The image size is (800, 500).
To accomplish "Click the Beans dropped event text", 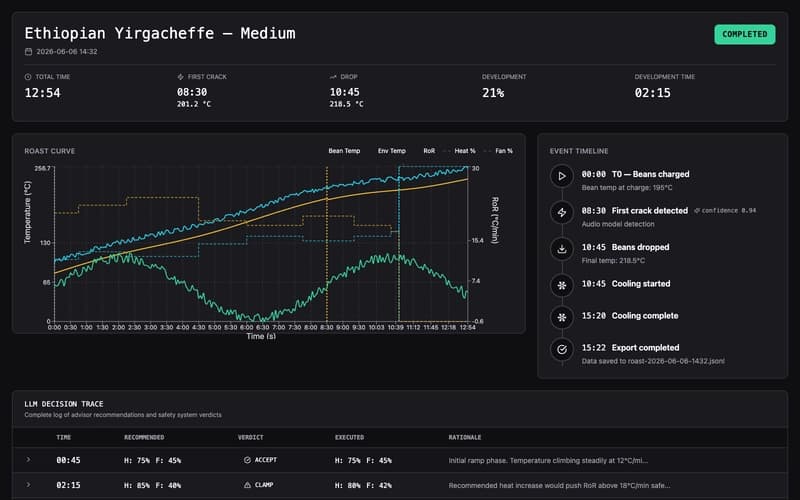I will pos(640,247).
